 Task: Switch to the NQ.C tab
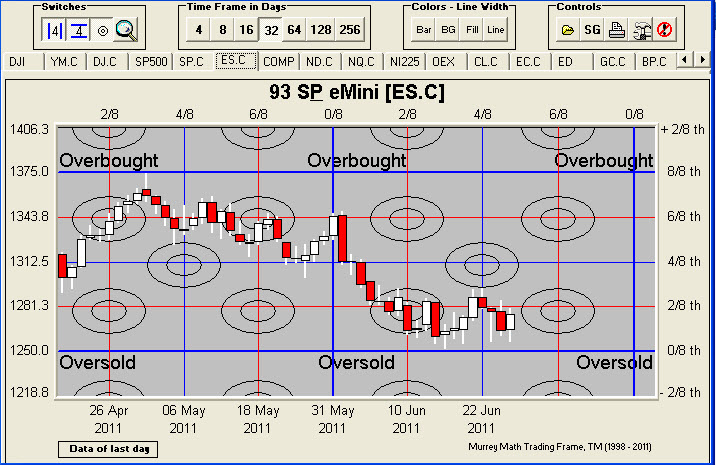361,62
